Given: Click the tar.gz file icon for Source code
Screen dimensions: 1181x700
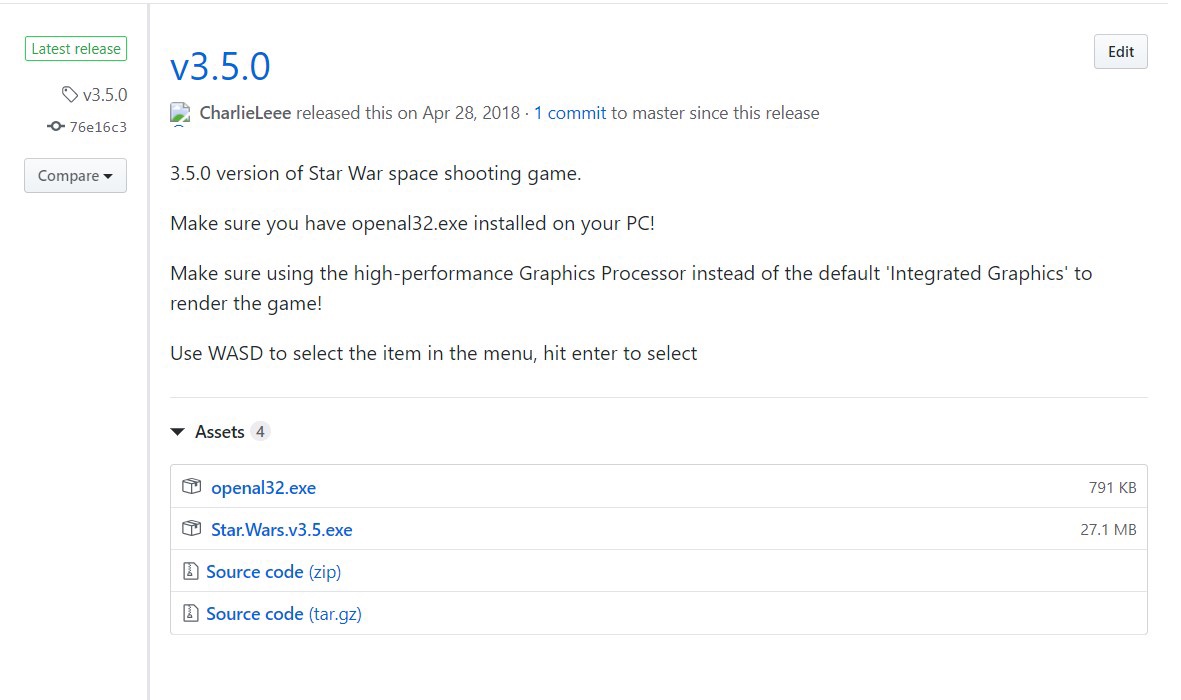Looking at the screenshot, I should pos(190,614).
